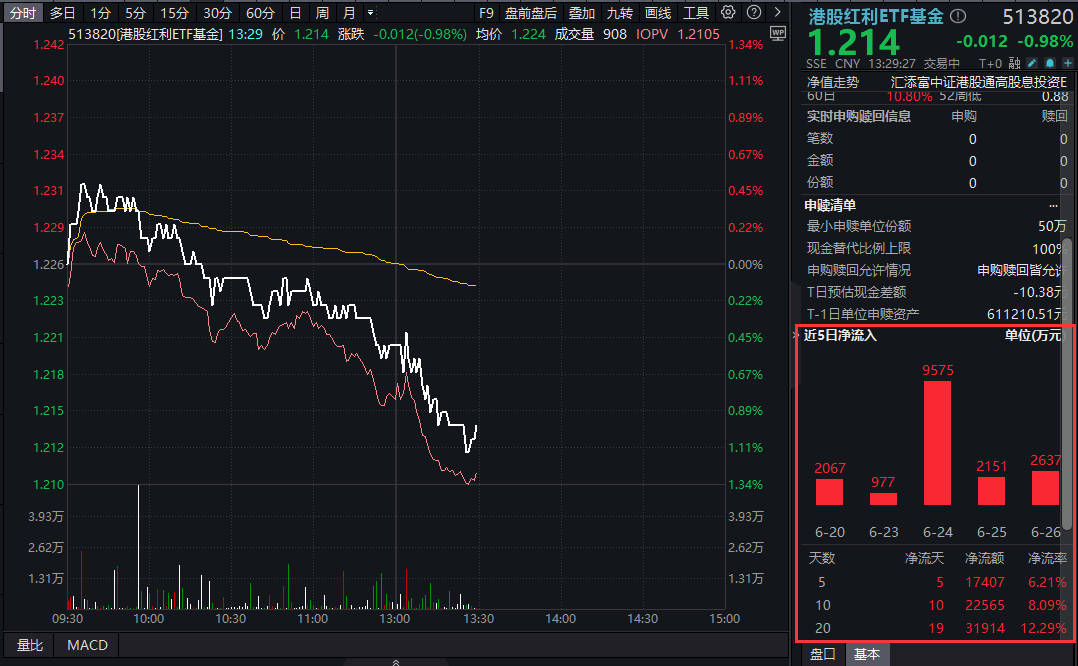Switch to the 基本 tab
This screenshot has height=666, width=1078.
[867, 655]
